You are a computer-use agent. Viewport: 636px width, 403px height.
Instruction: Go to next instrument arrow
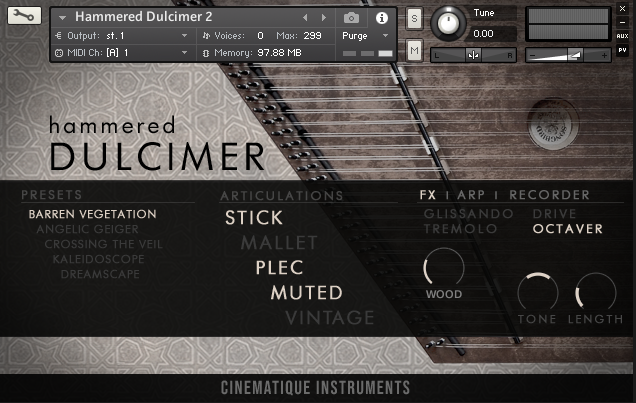(324, 17)
